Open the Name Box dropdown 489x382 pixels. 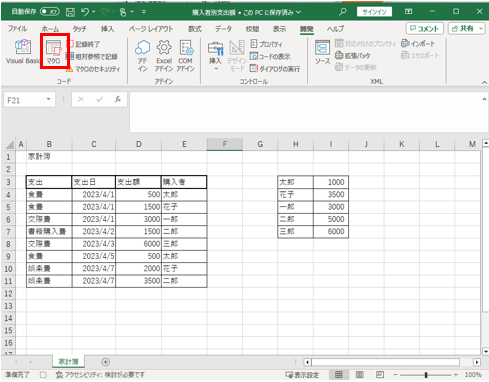[x=48, y=99]
